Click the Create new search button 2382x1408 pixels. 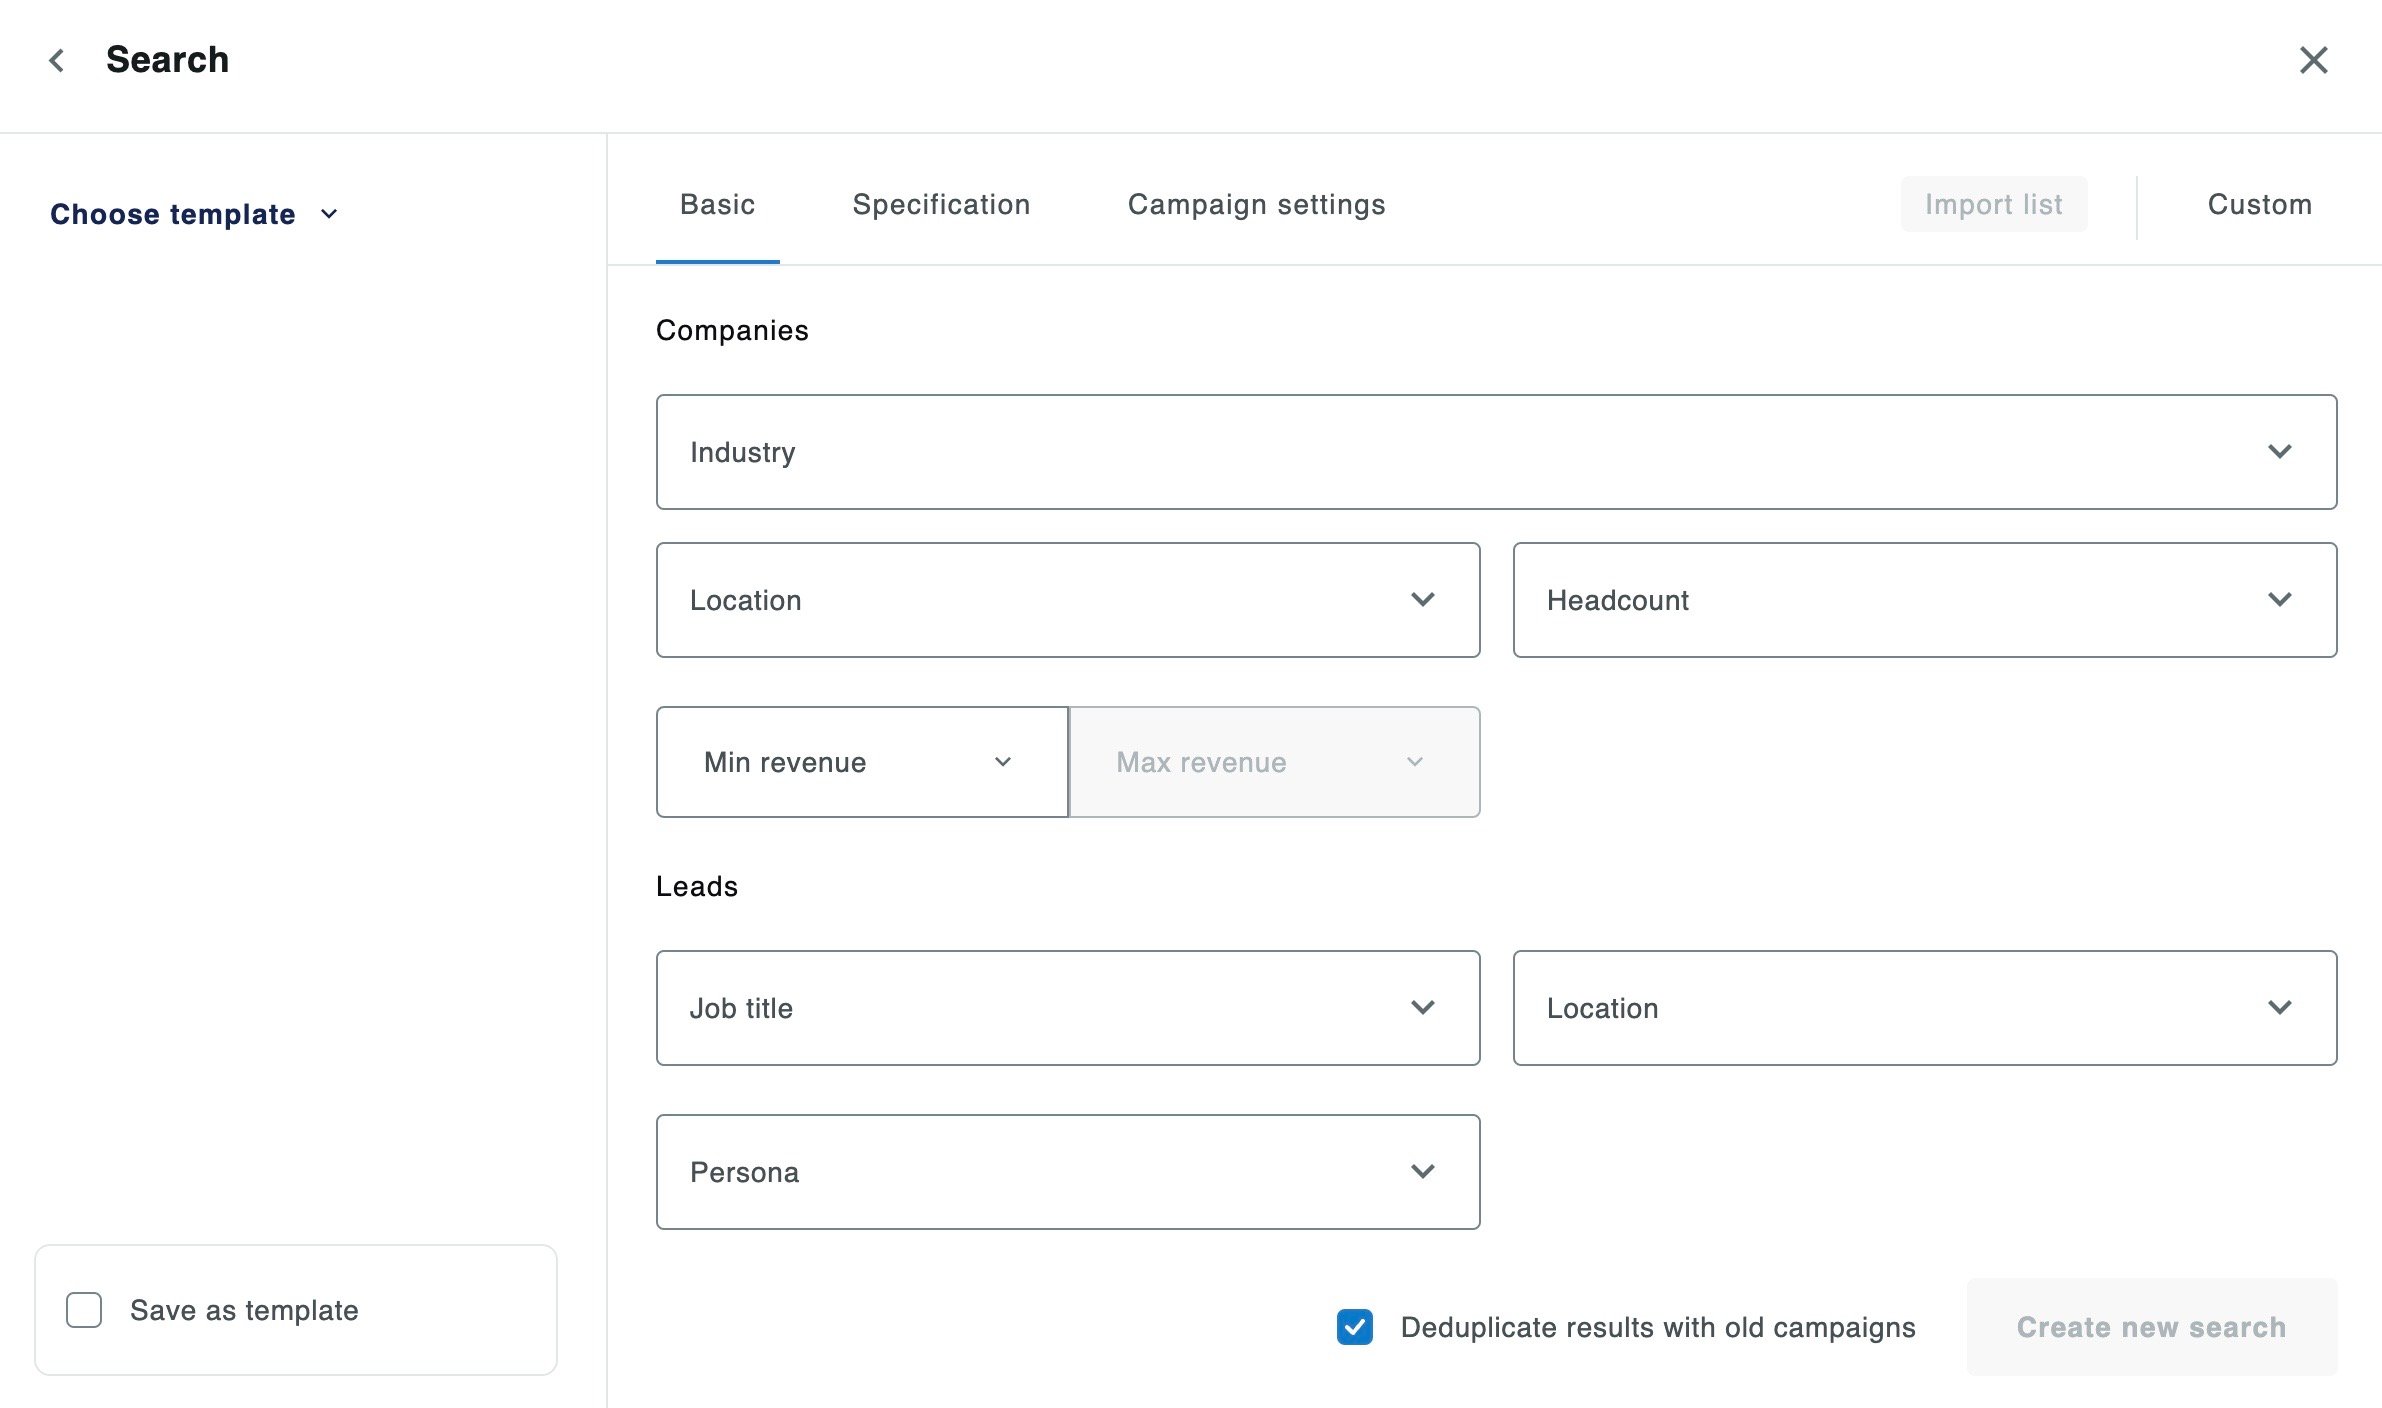pos(2151,1327)
